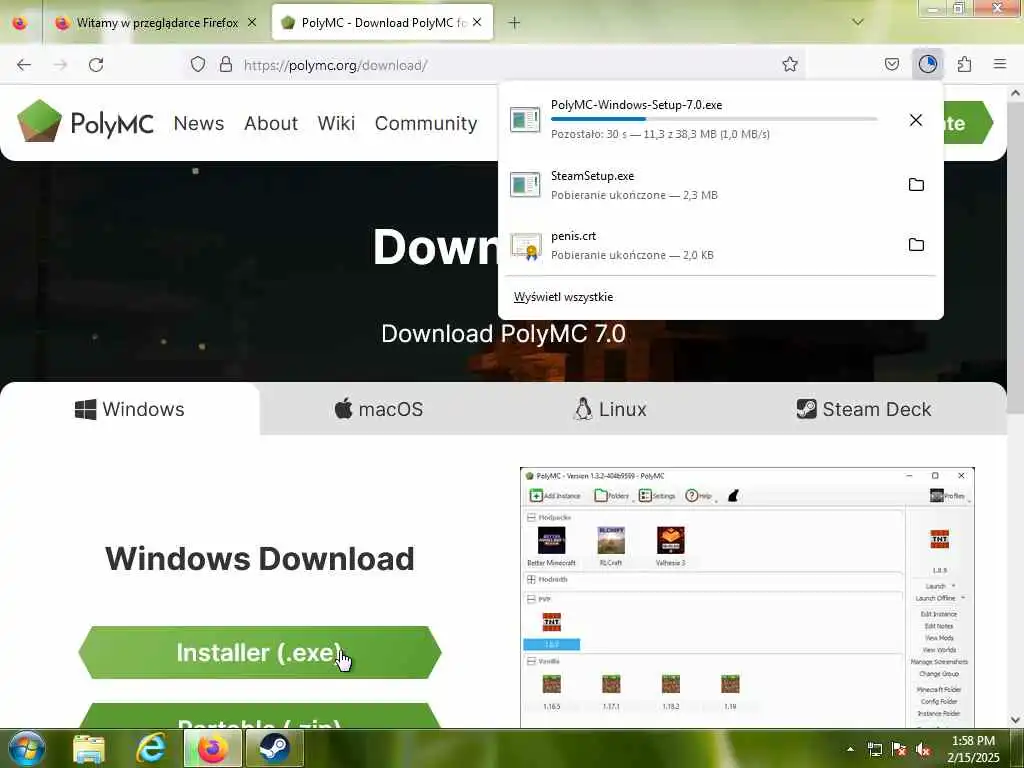The height and width of the screenshot is (768, 1024).
Task: Click the PolyMC logo in site header
Action: point(86,121)
